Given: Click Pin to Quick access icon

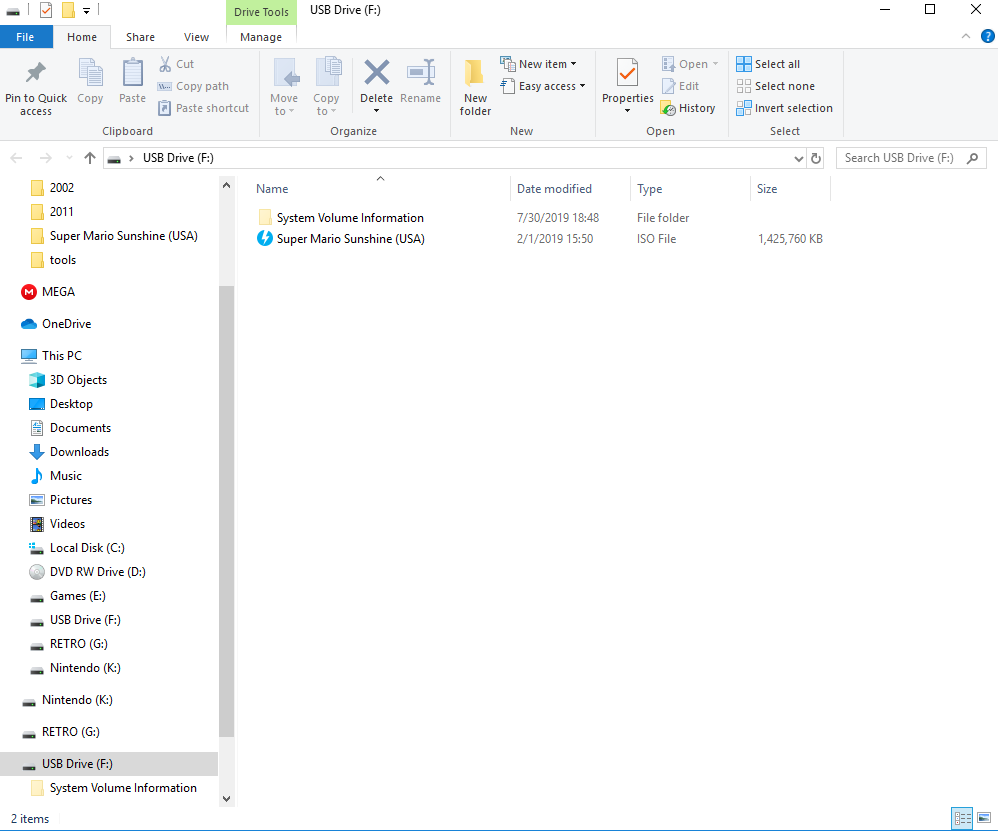Looking at the screenshot, I should click(x=36, y=72).
